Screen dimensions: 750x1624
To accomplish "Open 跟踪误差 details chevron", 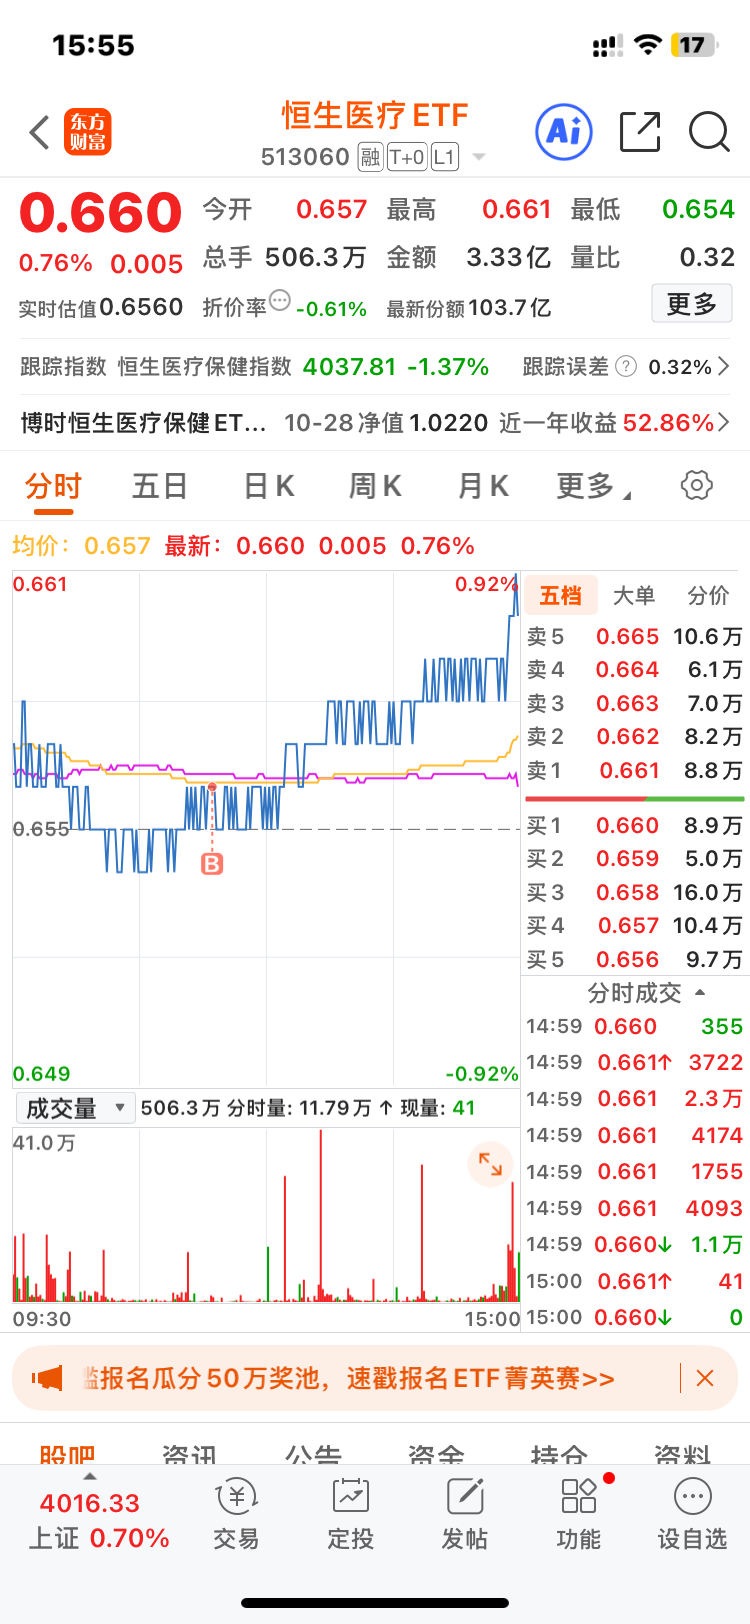I will pos(724,366).
